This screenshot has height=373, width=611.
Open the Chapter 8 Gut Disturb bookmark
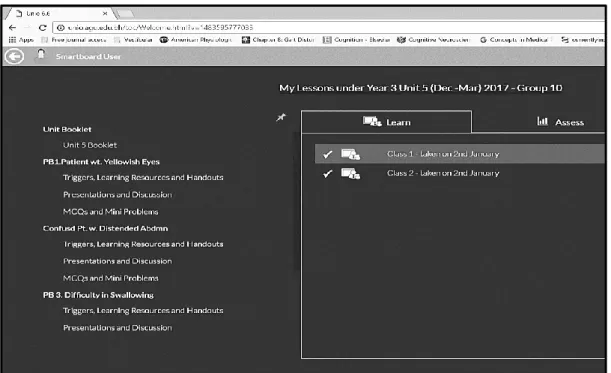(x=278, y=40)
